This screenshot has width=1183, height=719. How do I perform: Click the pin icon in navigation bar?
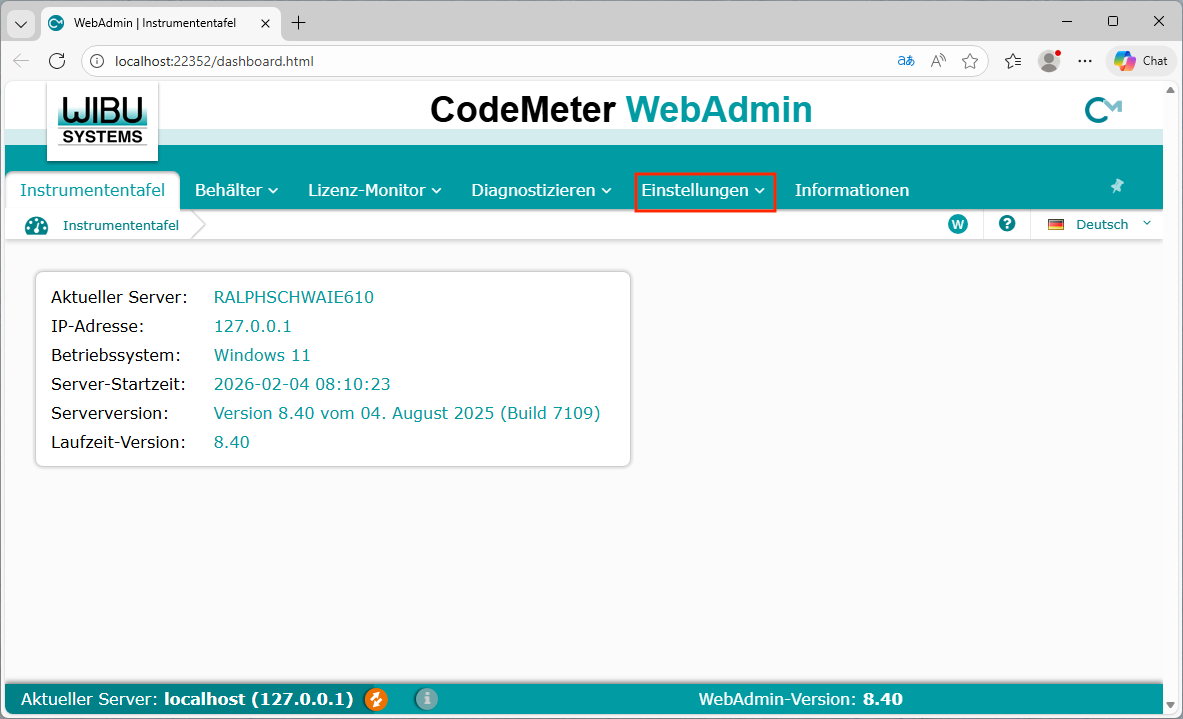(1117, 186)
